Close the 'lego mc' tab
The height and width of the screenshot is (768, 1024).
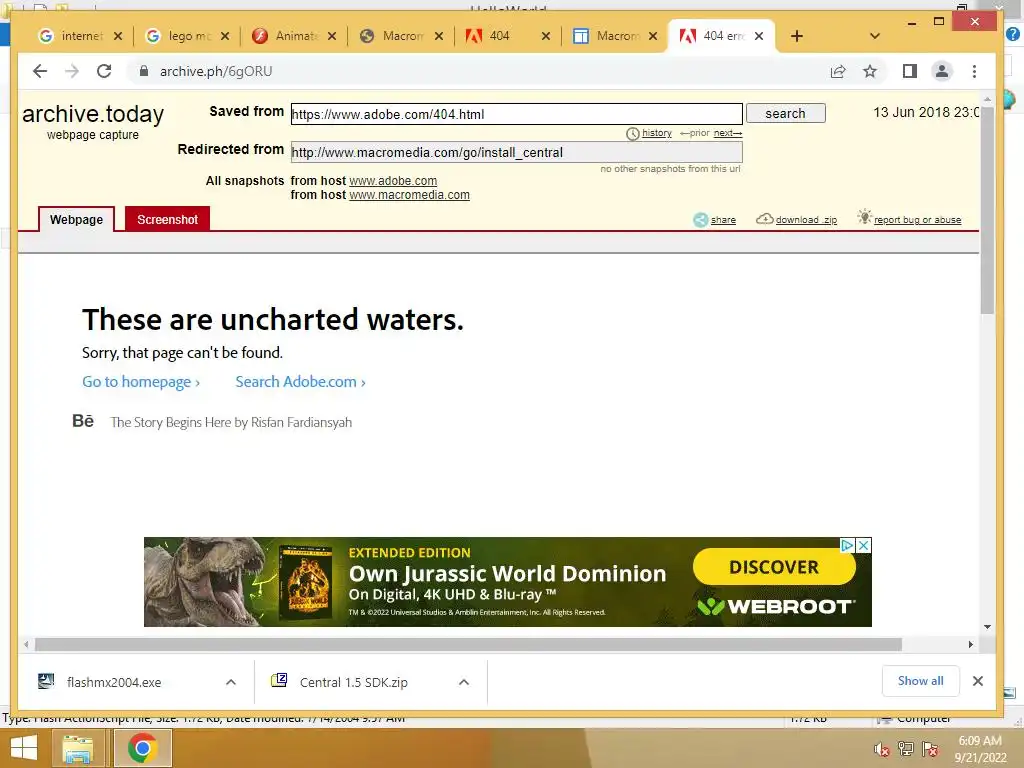tap(225, 36)
